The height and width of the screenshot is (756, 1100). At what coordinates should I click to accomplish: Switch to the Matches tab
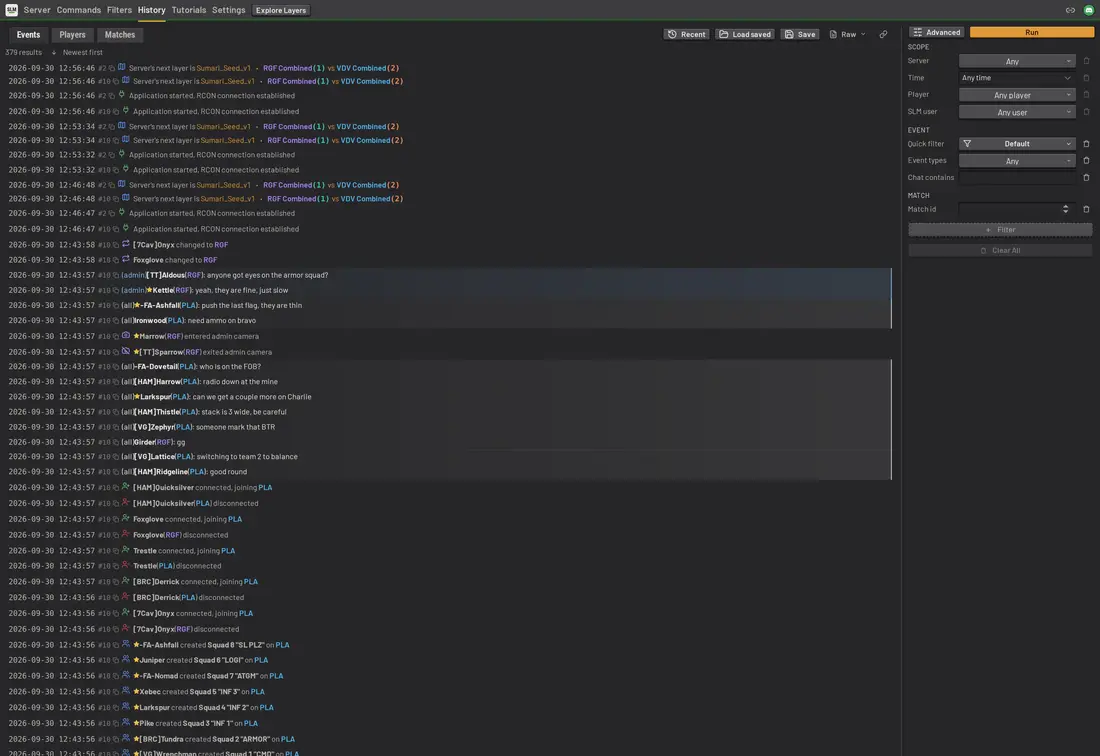pyautogui.click(x=119, y=34)
